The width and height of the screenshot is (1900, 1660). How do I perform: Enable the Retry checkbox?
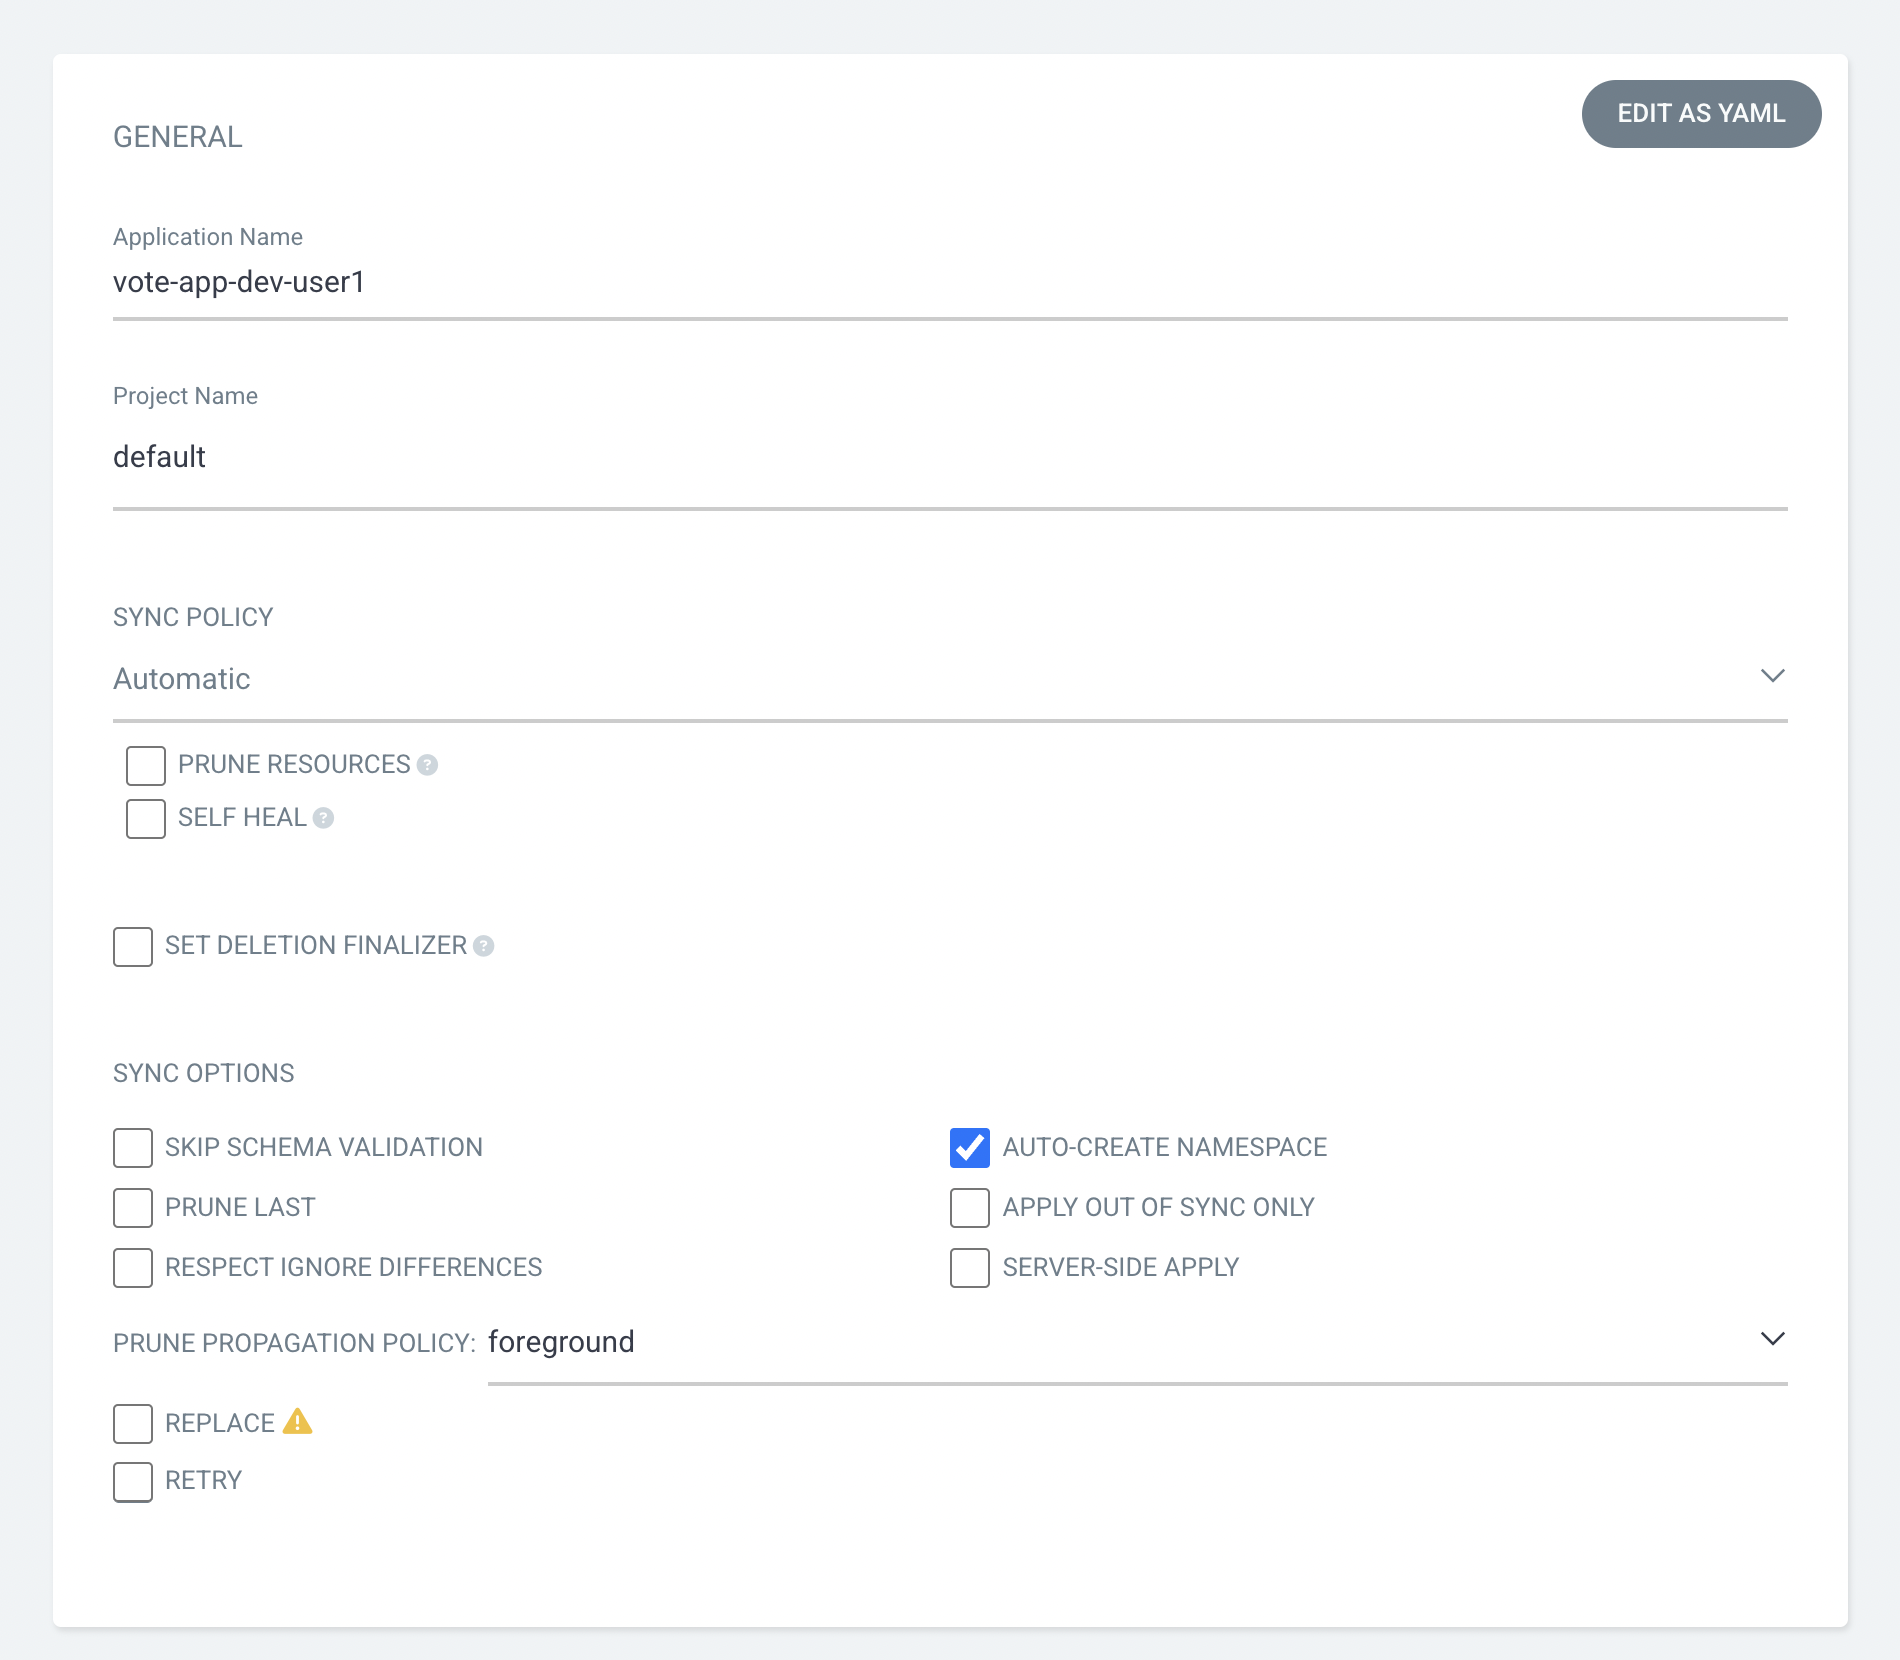133,1482
